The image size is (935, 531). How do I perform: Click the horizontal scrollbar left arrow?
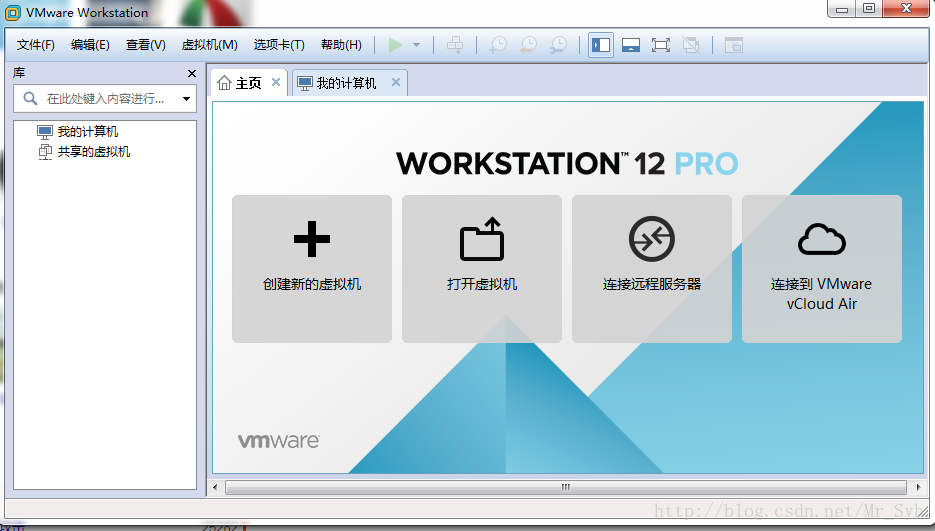216,487
